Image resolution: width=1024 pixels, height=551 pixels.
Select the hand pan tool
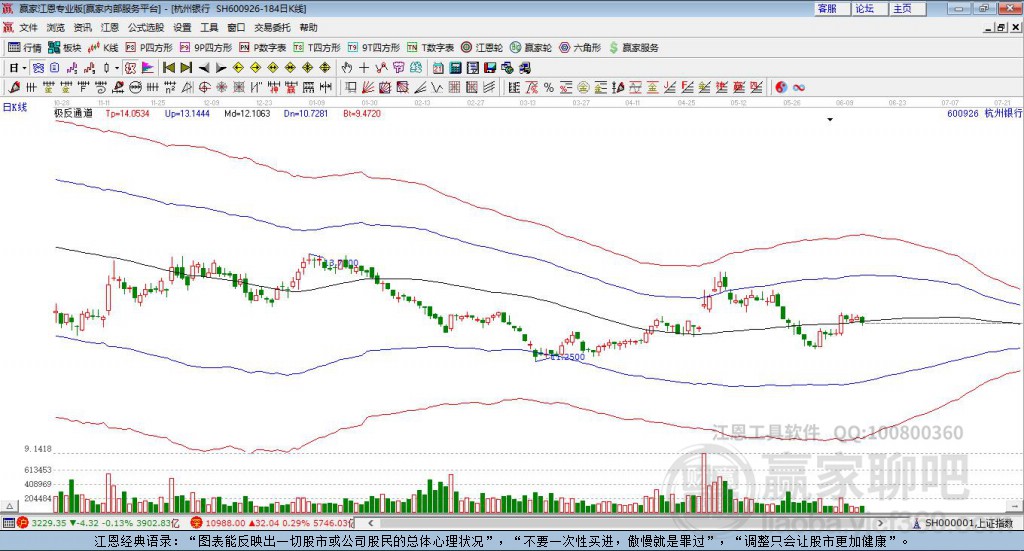click(347, 68)
